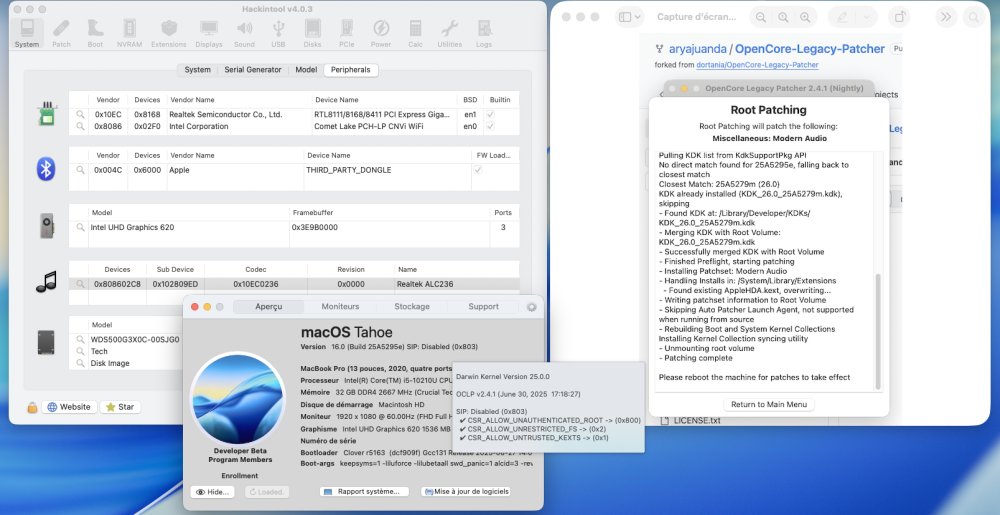Click the storage drive icon in Peripherals

(46, 342)
